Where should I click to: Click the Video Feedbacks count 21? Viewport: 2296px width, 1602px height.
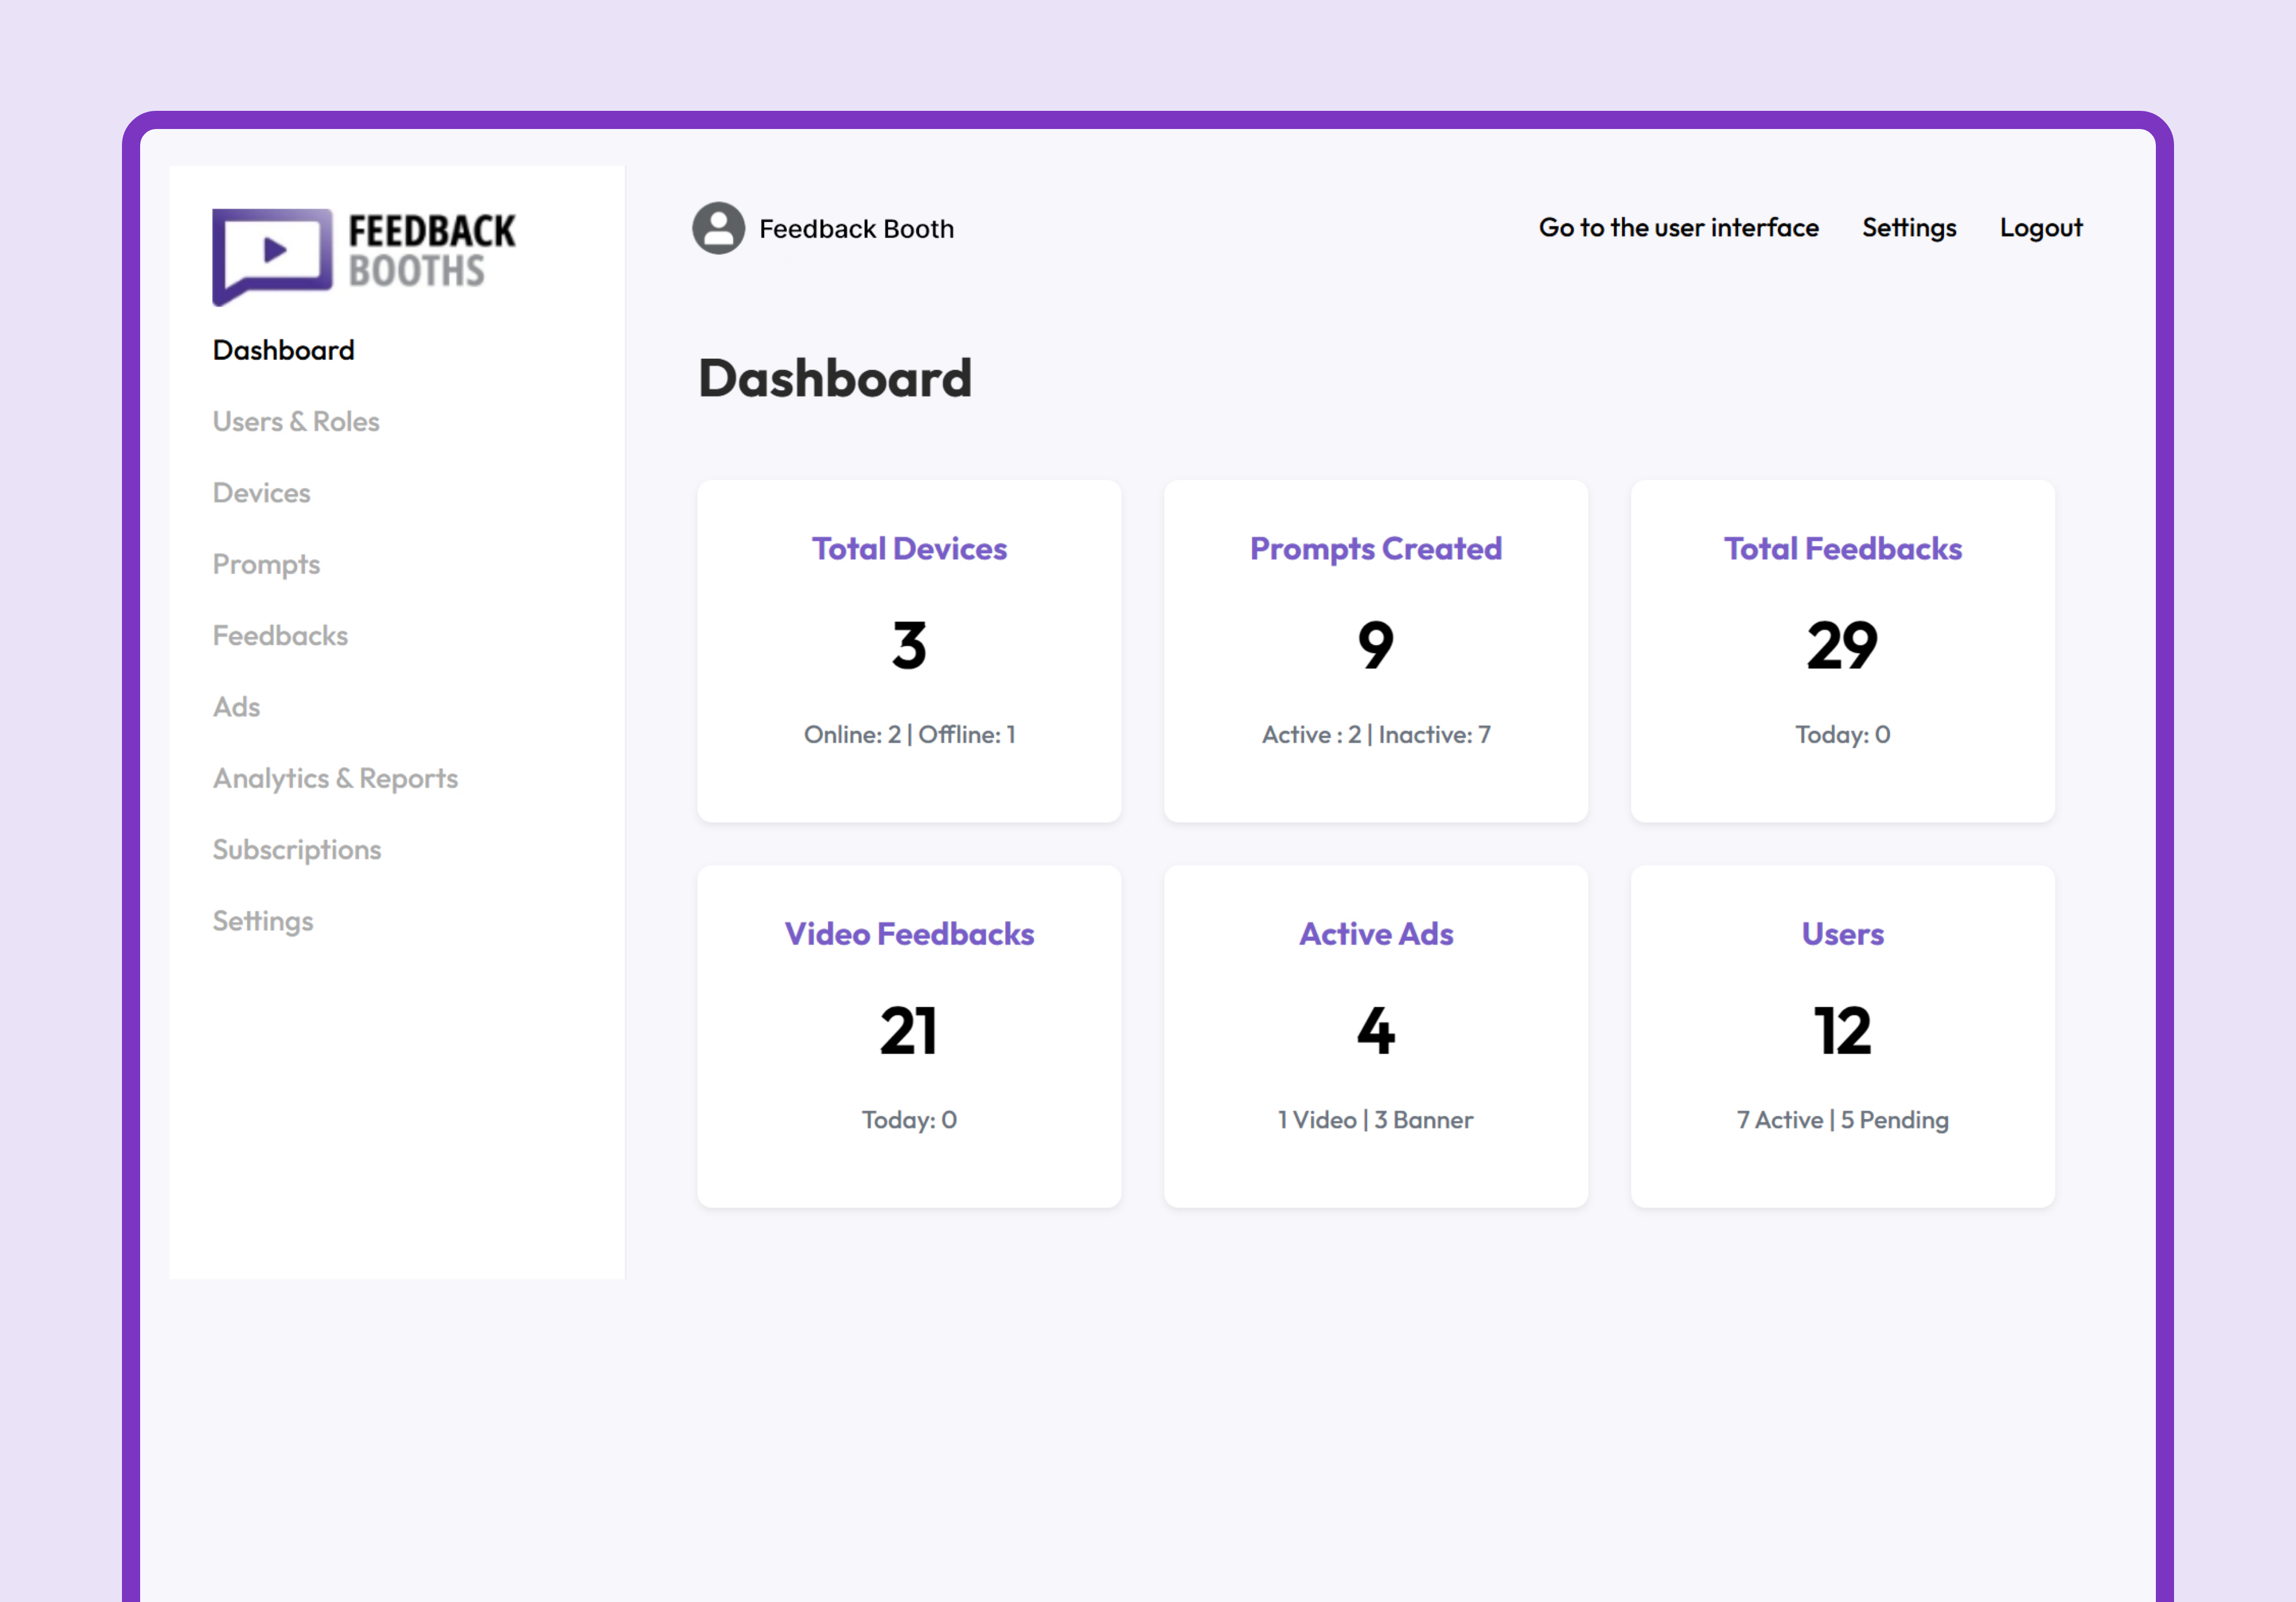tap(909, 1031)
